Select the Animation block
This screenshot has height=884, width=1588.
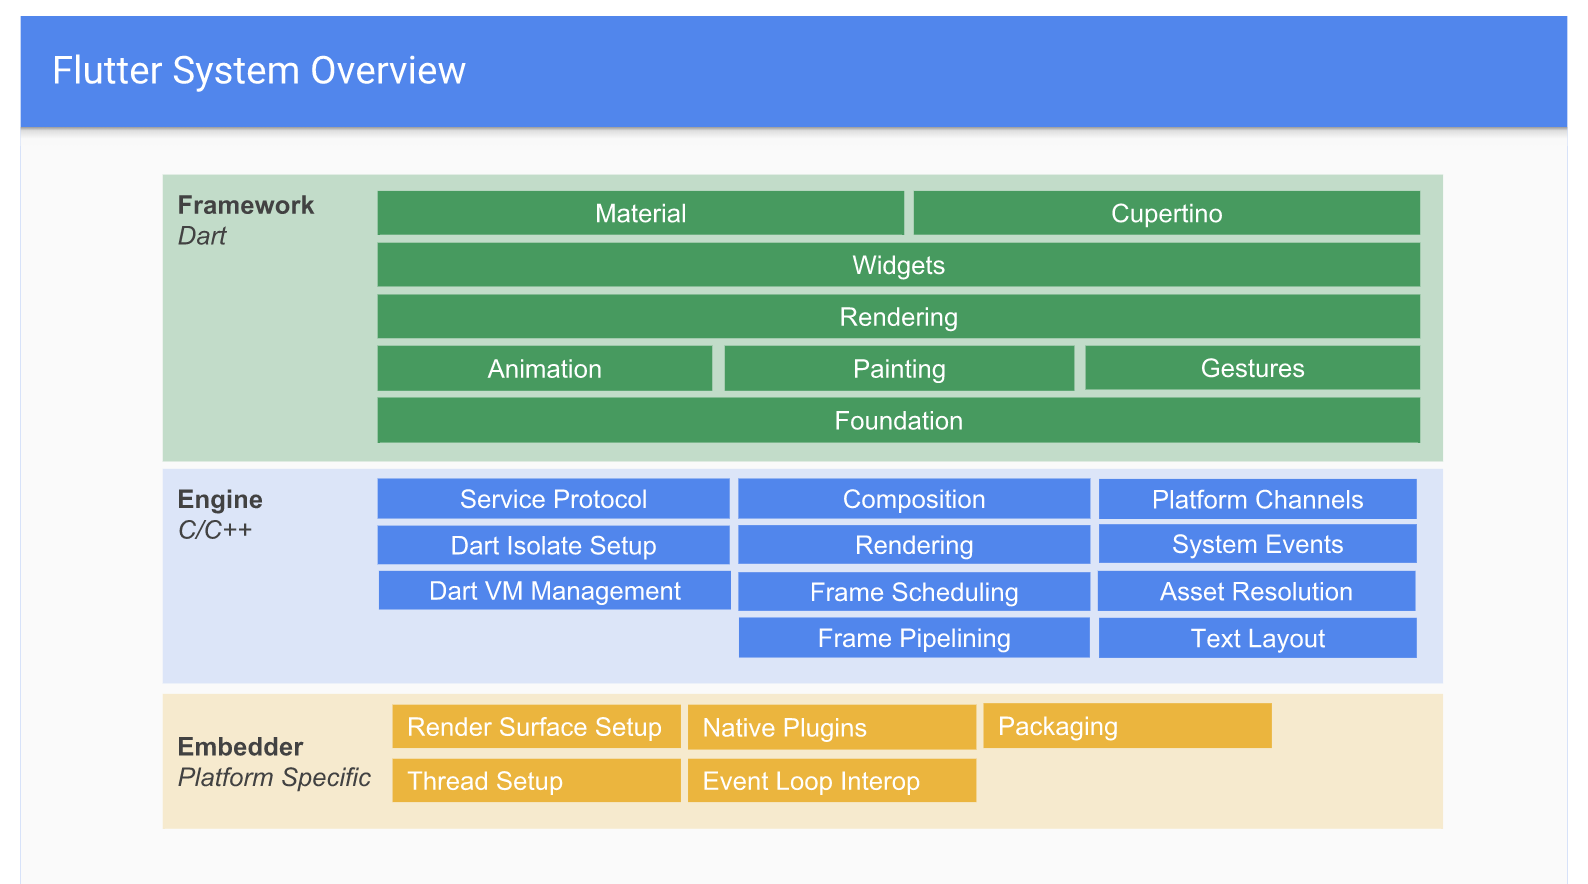545,369
